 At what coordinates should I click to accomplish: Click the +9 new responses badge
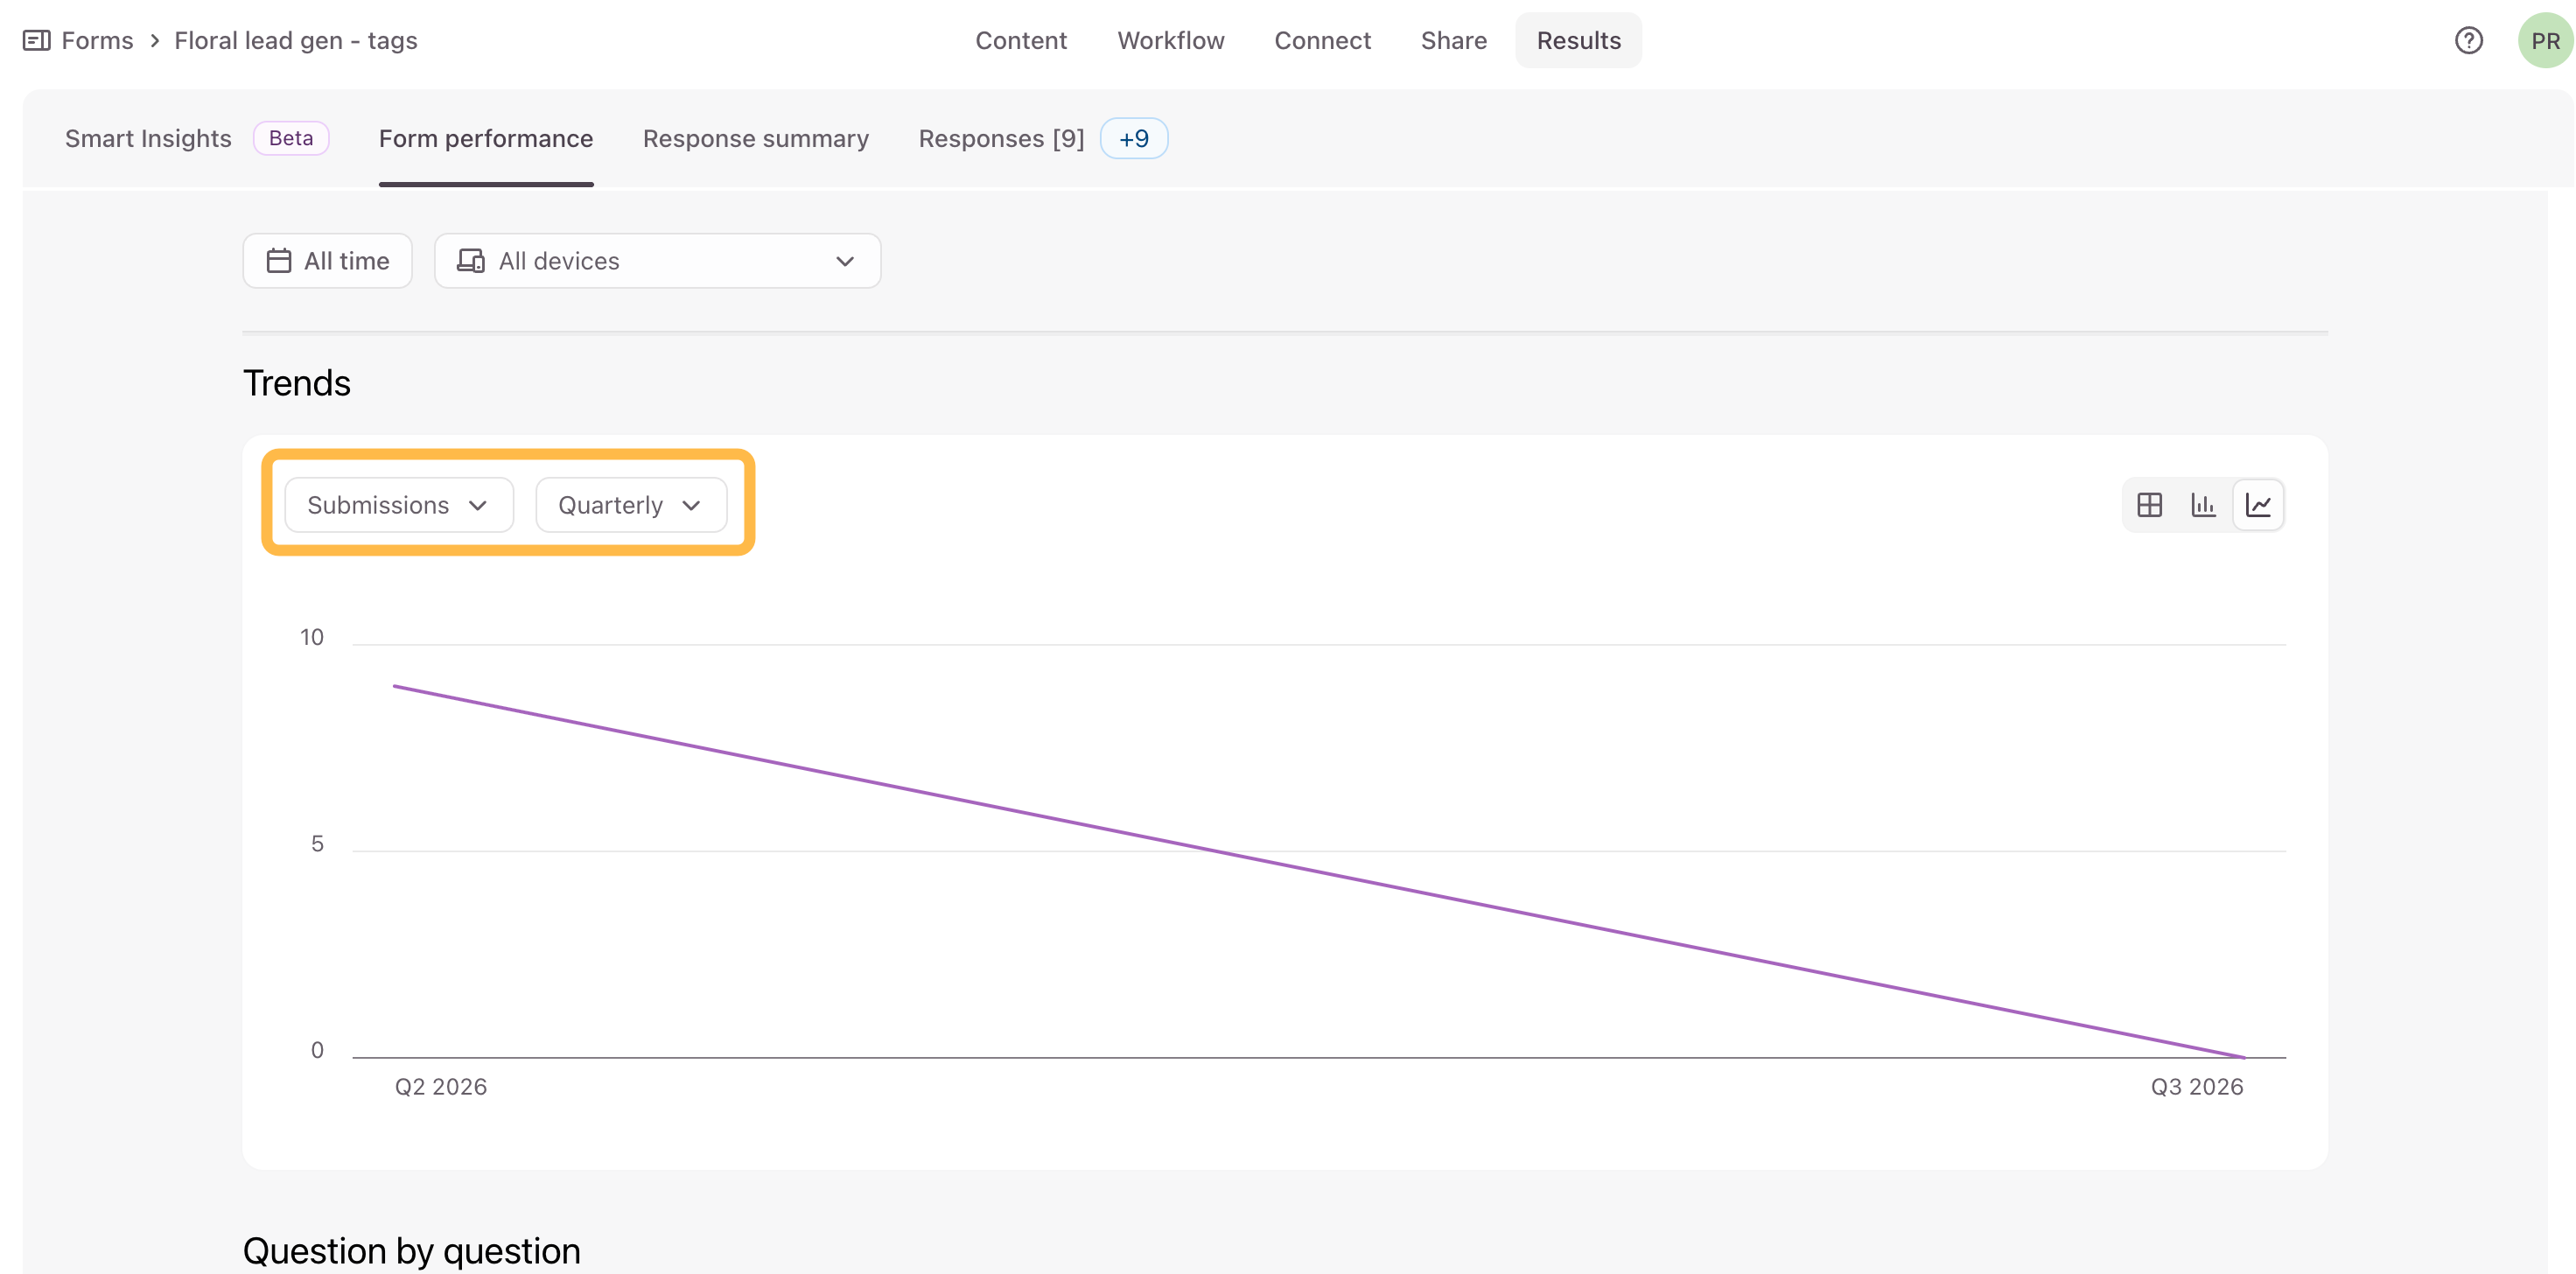(1134, 139)
